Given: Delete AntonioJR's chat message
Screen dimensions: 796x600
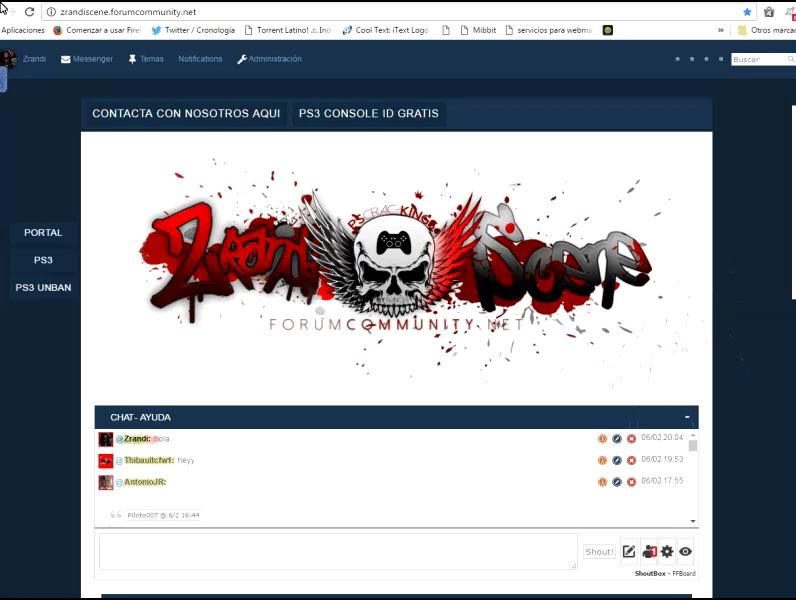Looking at the screenshot, I should 631,482.
